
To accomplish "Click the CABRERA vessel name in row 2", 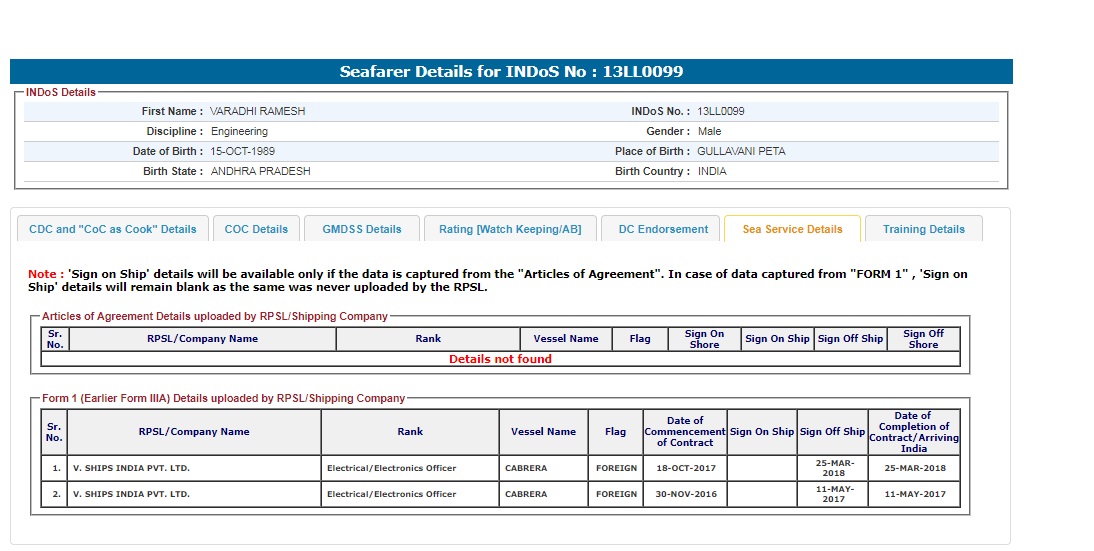I will tap(526, 494).
